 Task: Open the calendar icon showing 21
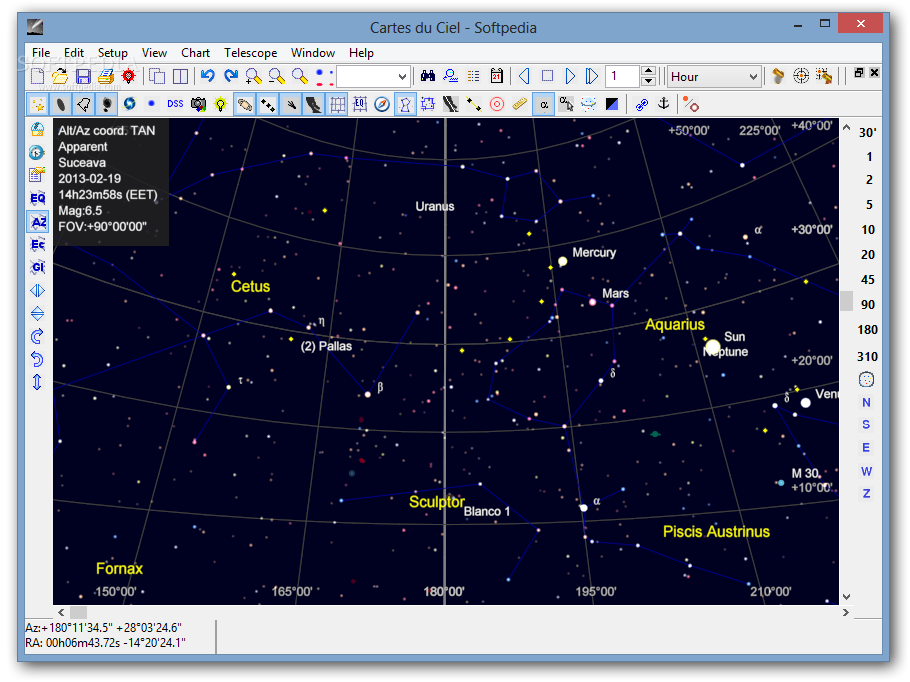[x=497, y=76]
